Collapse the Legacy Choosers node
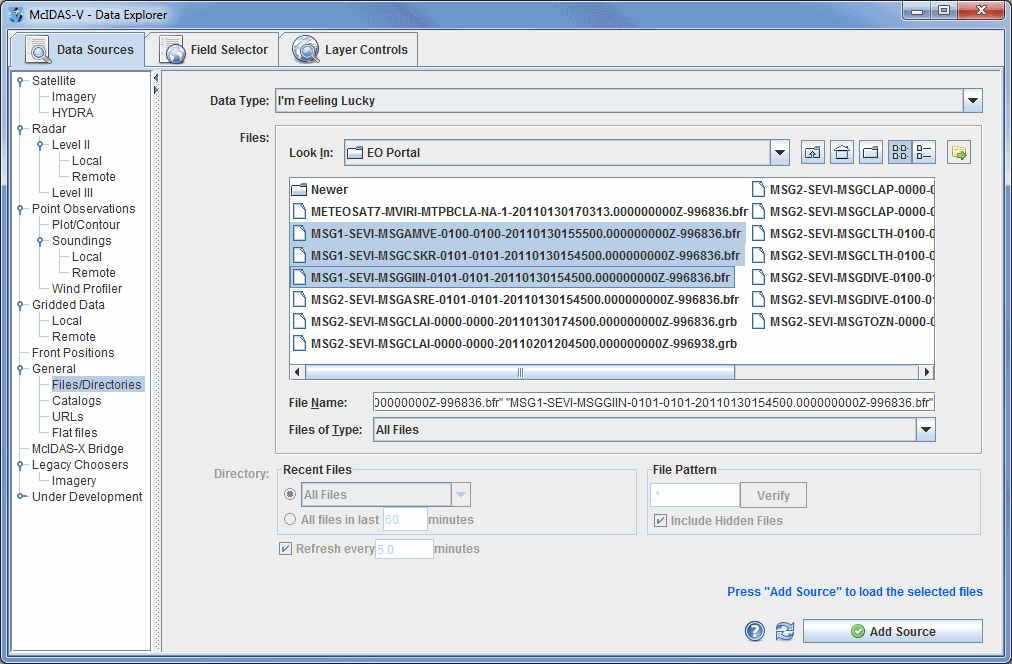This screenshot has width=1012, height=664. tap(21, 465)
